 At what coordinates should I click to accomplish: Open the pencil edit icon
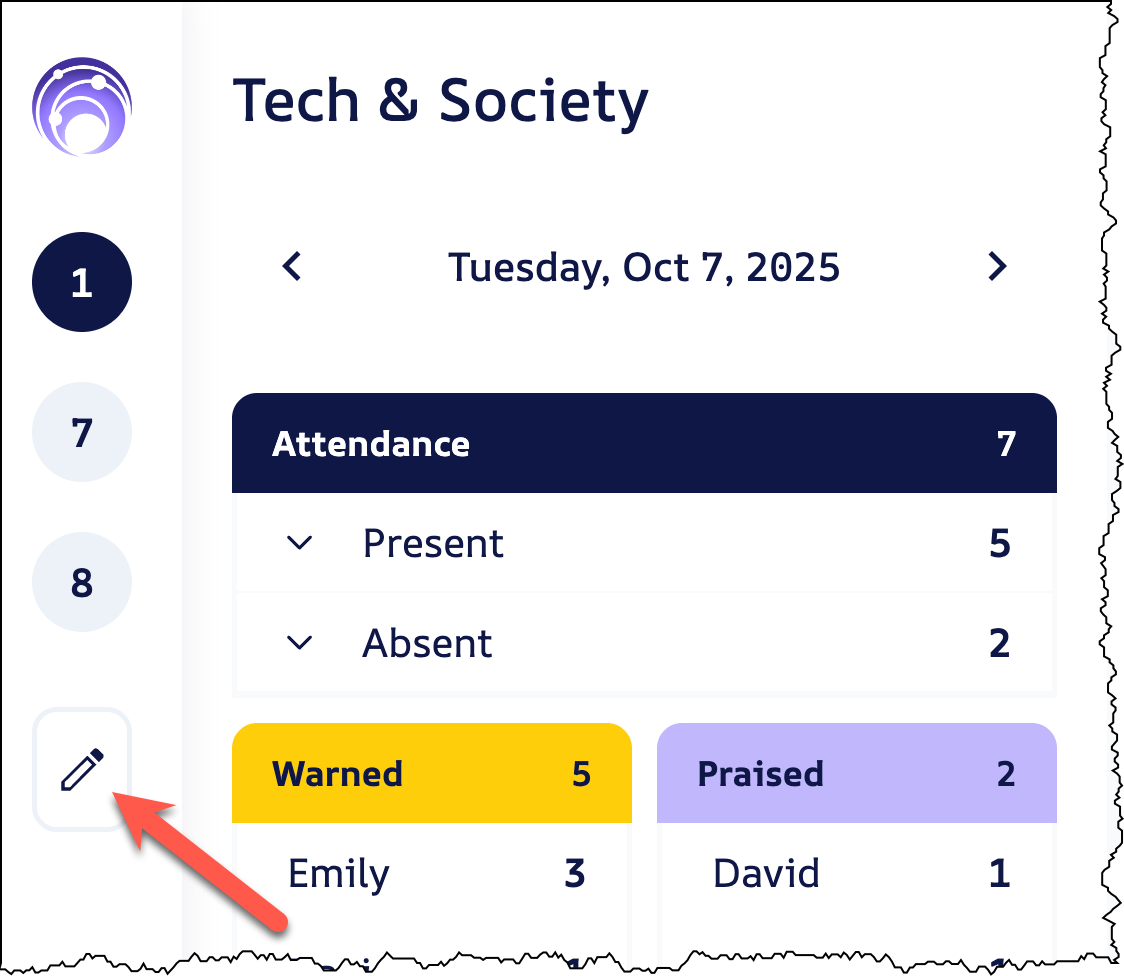click(82, 769)
